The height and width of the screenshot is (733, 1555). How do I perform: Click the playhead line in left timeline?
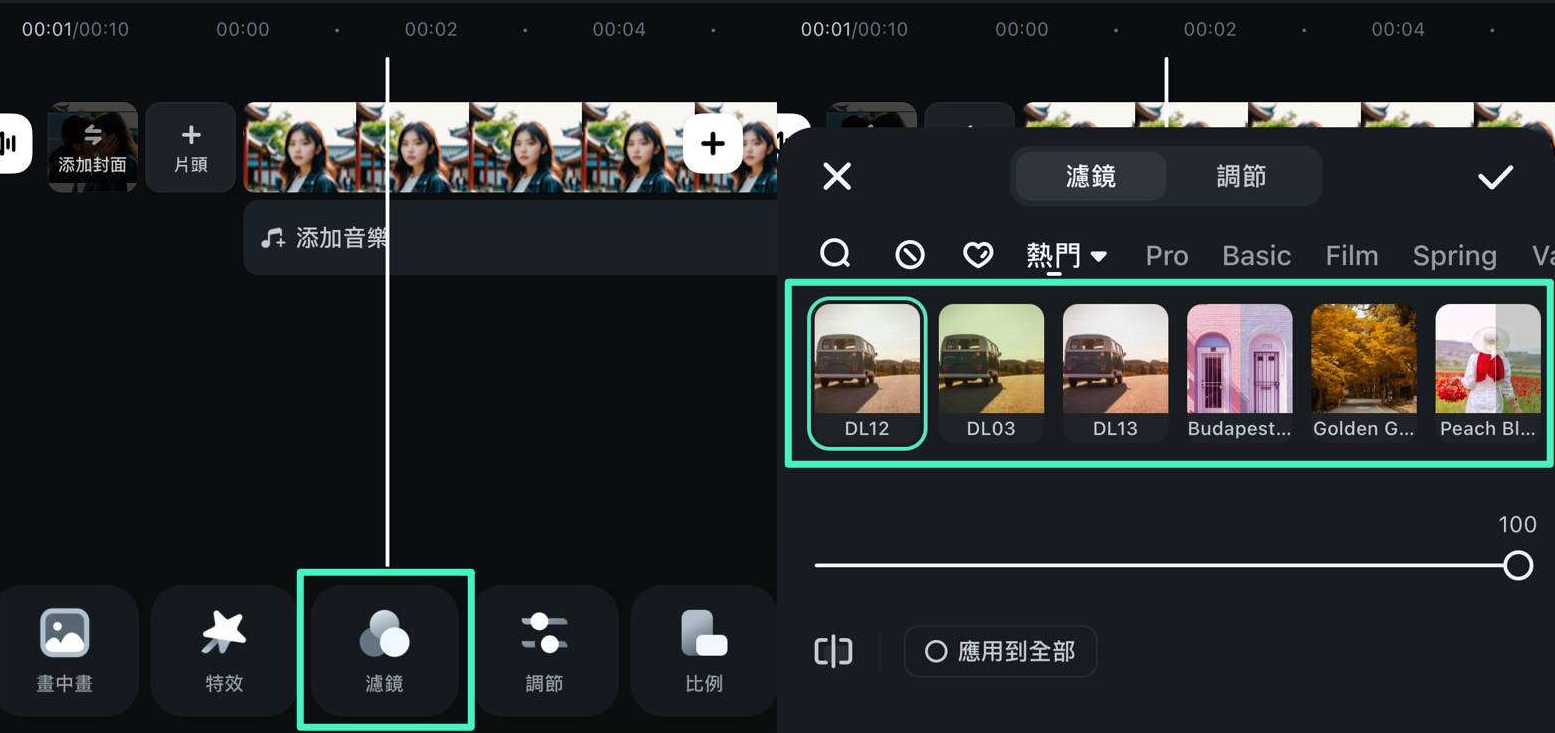(x=387, y=310)
